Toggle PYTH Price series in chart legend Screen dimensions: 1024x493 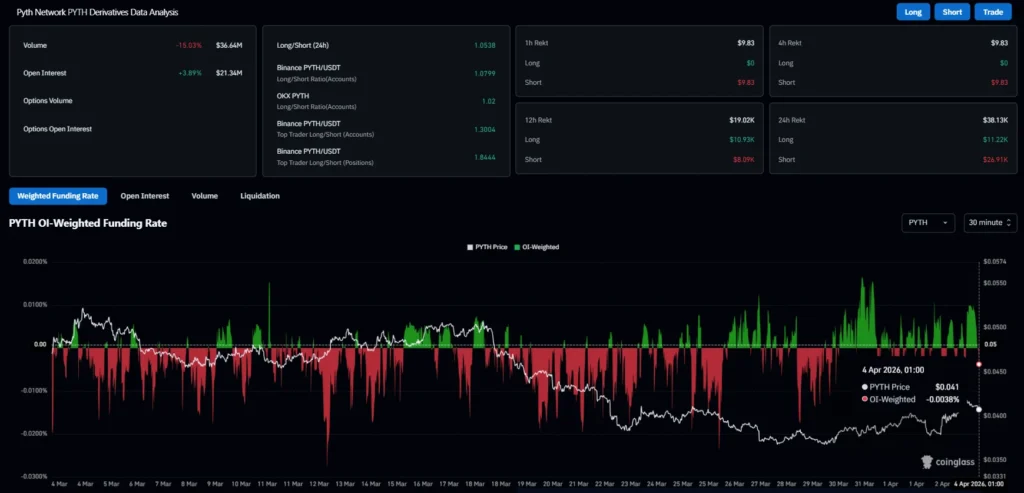click(x=489, y=246)
